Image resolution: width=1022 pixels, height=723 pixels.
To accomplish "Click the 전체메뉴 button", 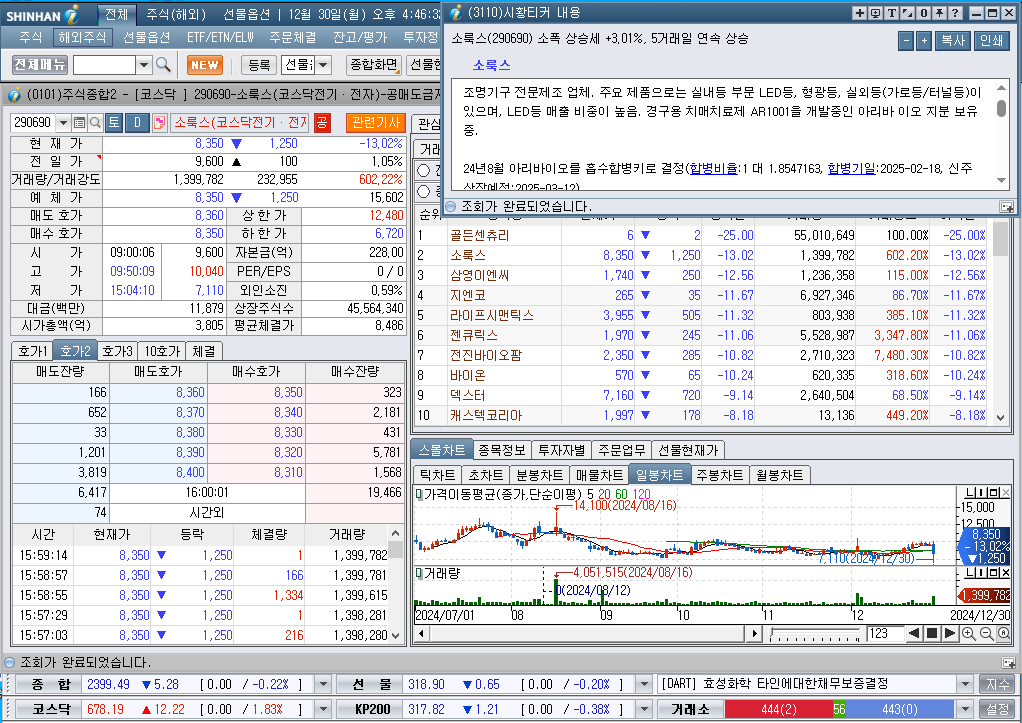I will coord(40,65).
